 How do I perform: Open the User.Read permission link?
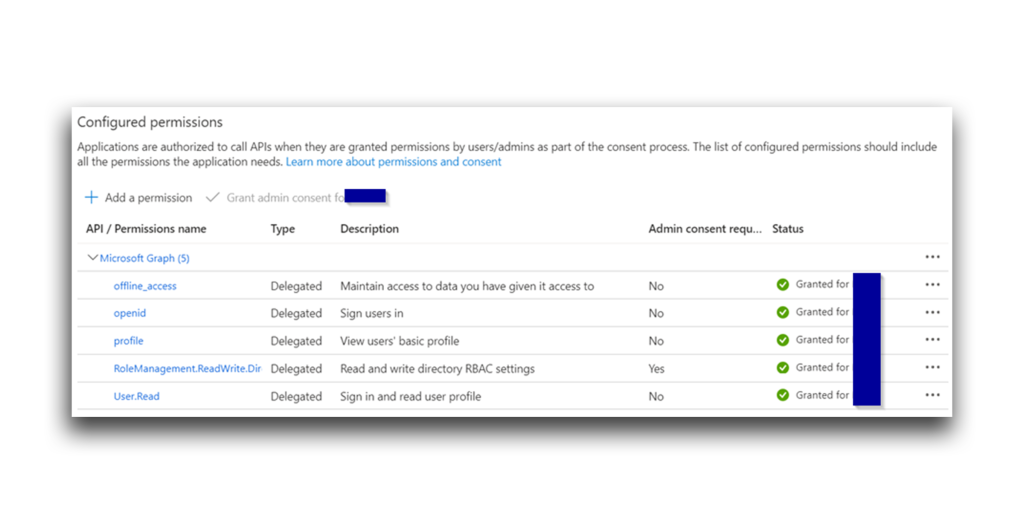tap(136, 396)
